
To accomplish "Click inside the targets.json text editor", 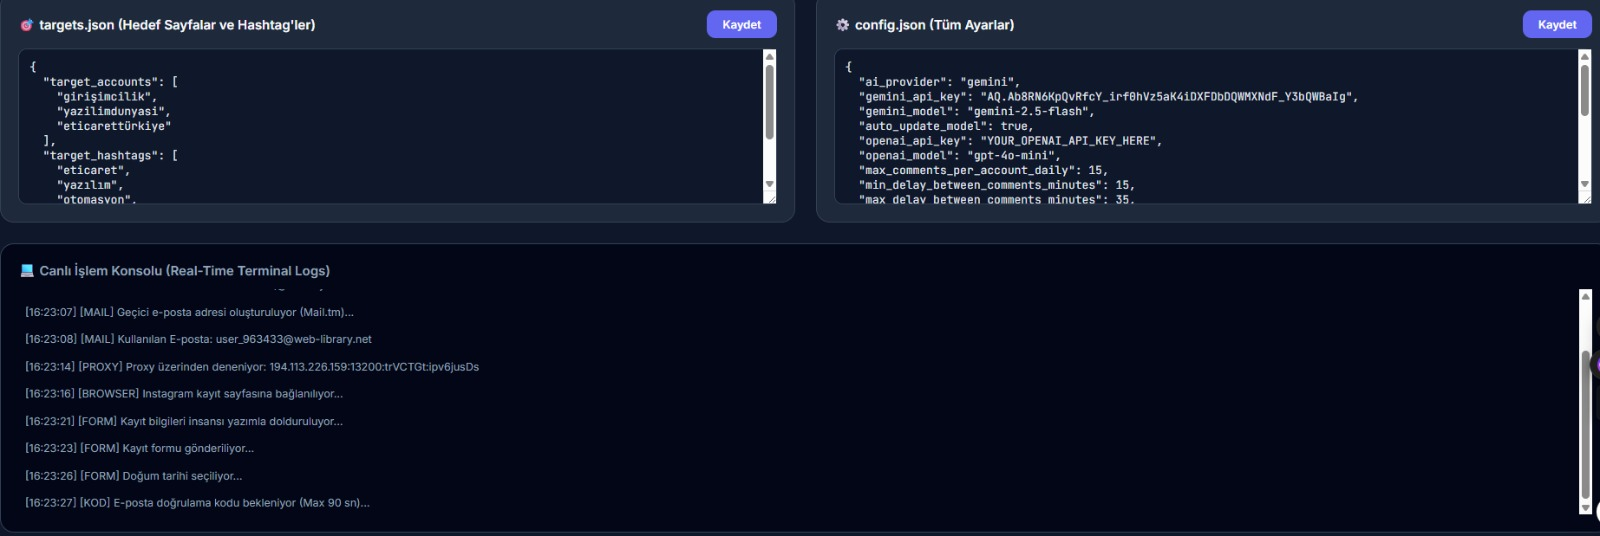I will coord(390,126).
